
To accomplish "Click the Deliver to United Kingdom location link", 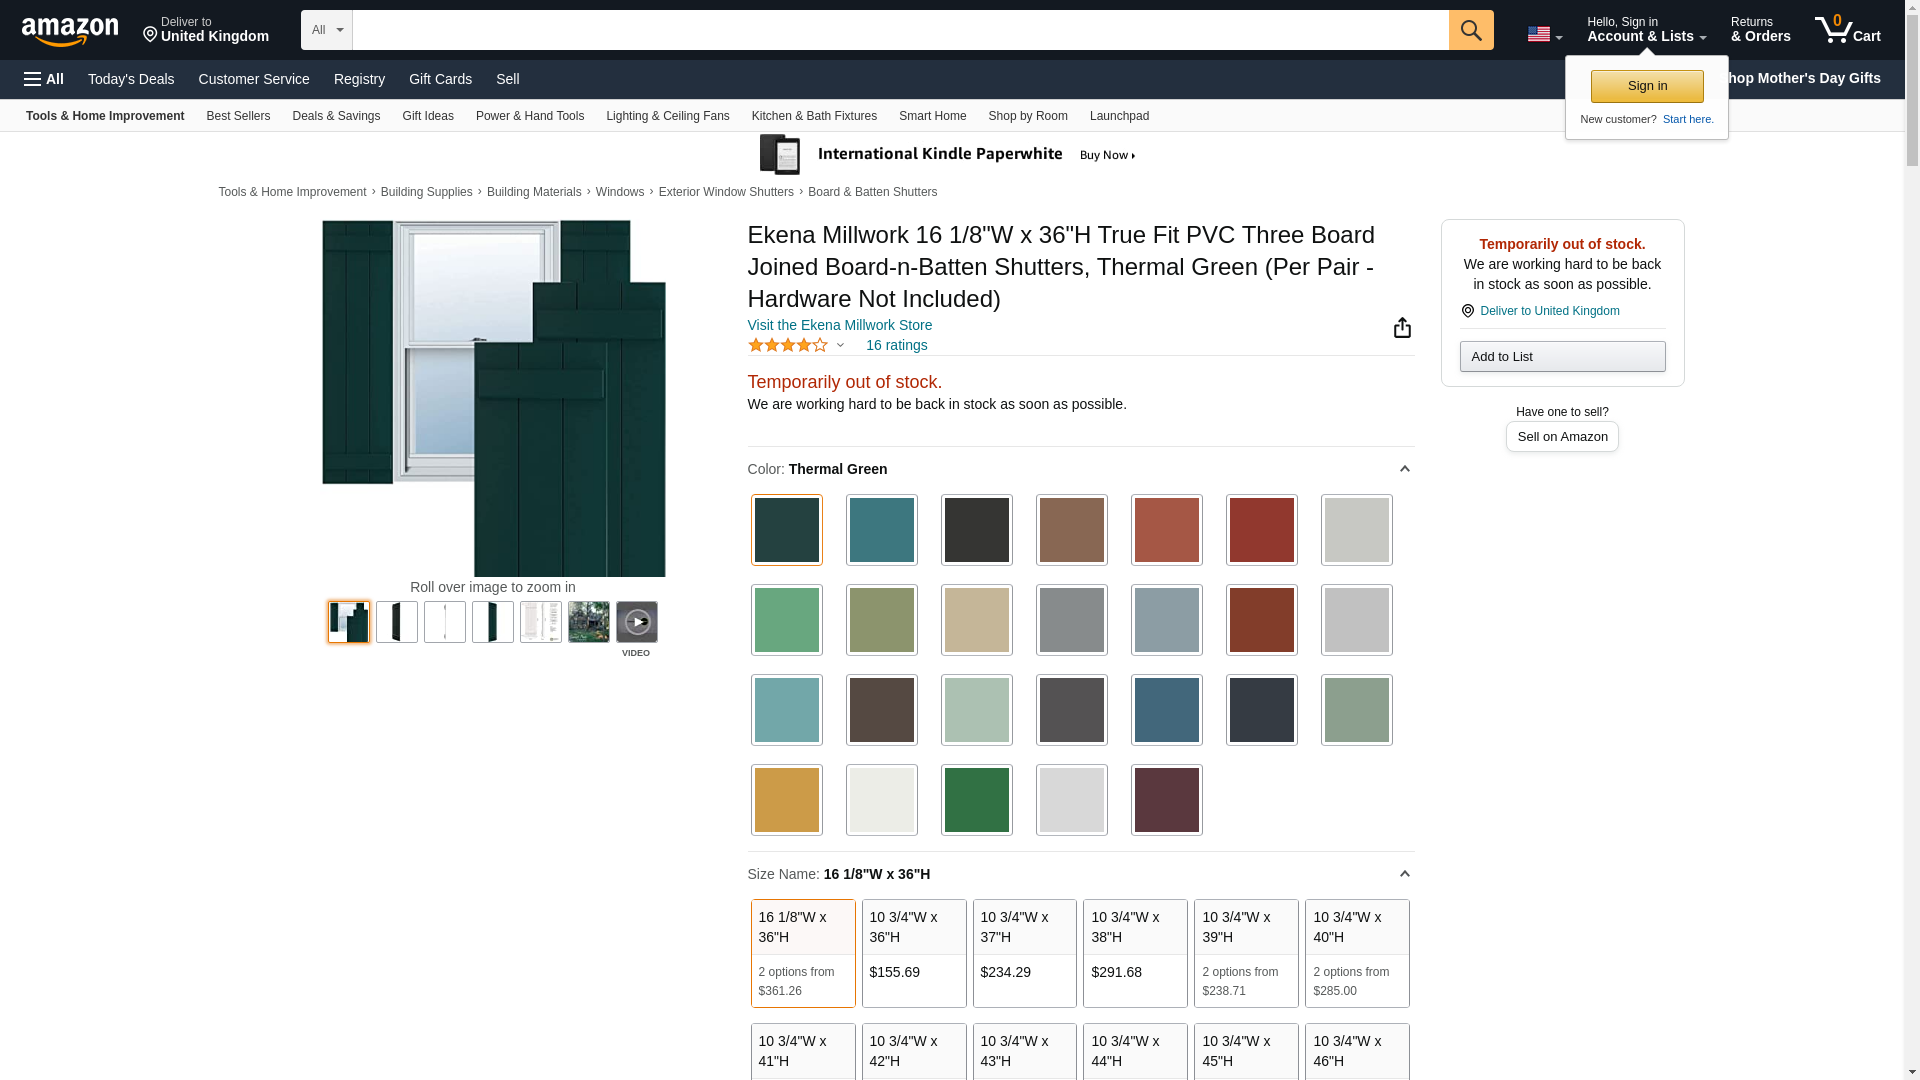I will click(x=1549, y=311).
